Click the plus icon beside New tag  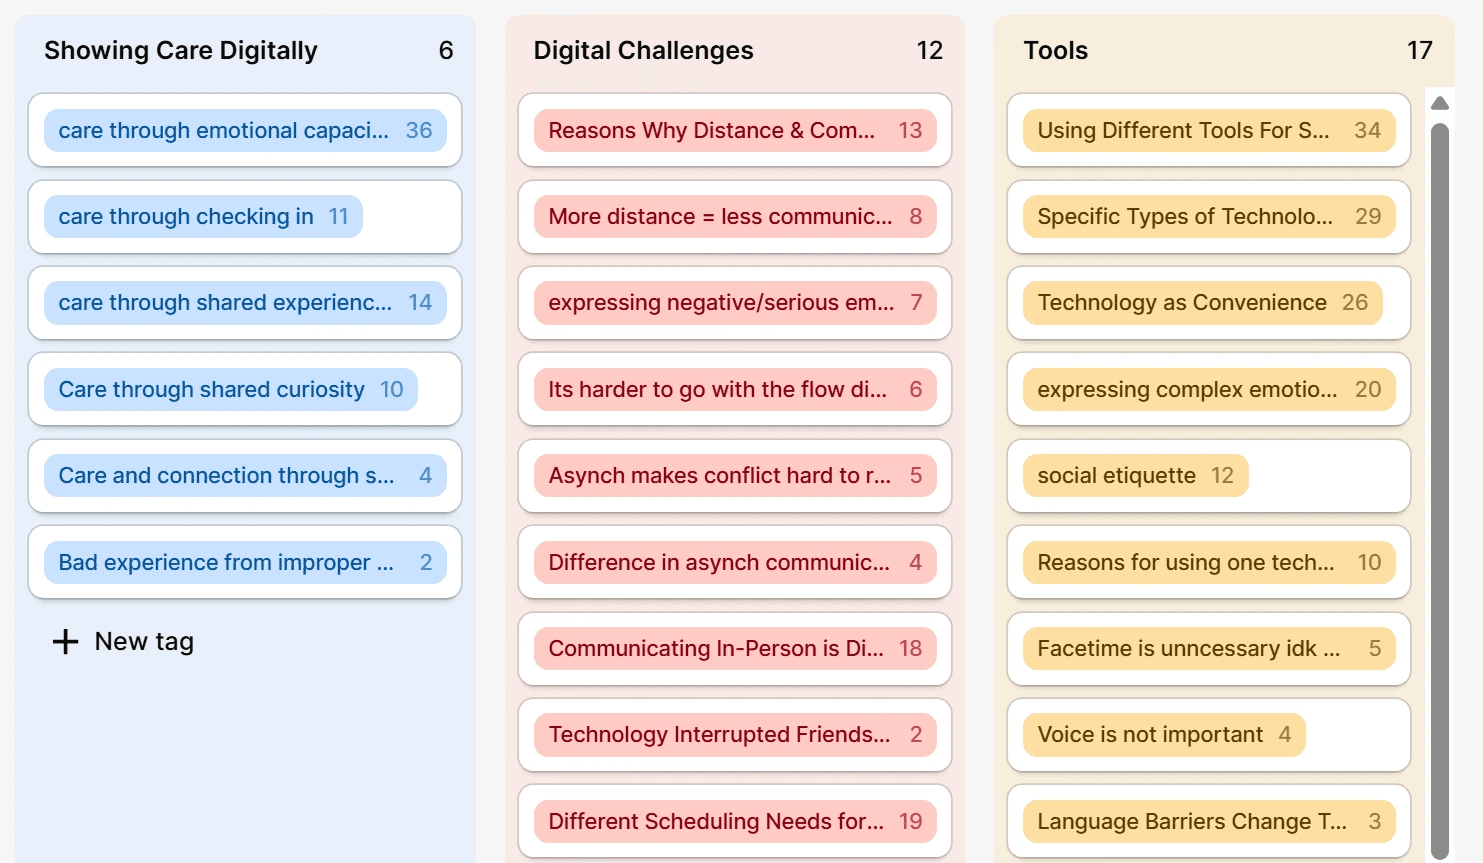(x=65, y=642)
